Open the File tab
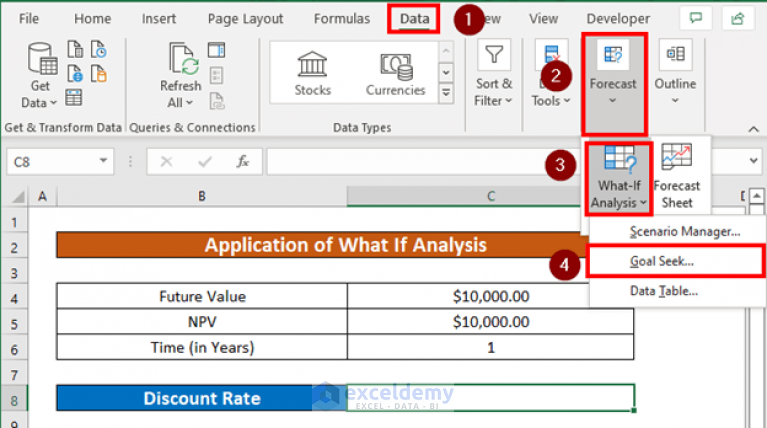This screenshot has width=767, height=428. tap(29, 19)
